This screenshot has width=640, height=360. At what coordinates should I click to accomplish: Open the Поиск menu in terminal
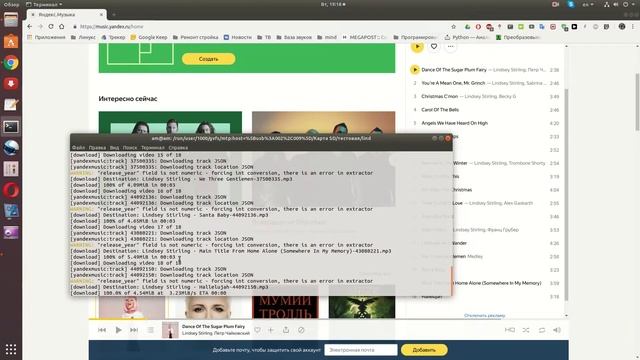(130, 148)
